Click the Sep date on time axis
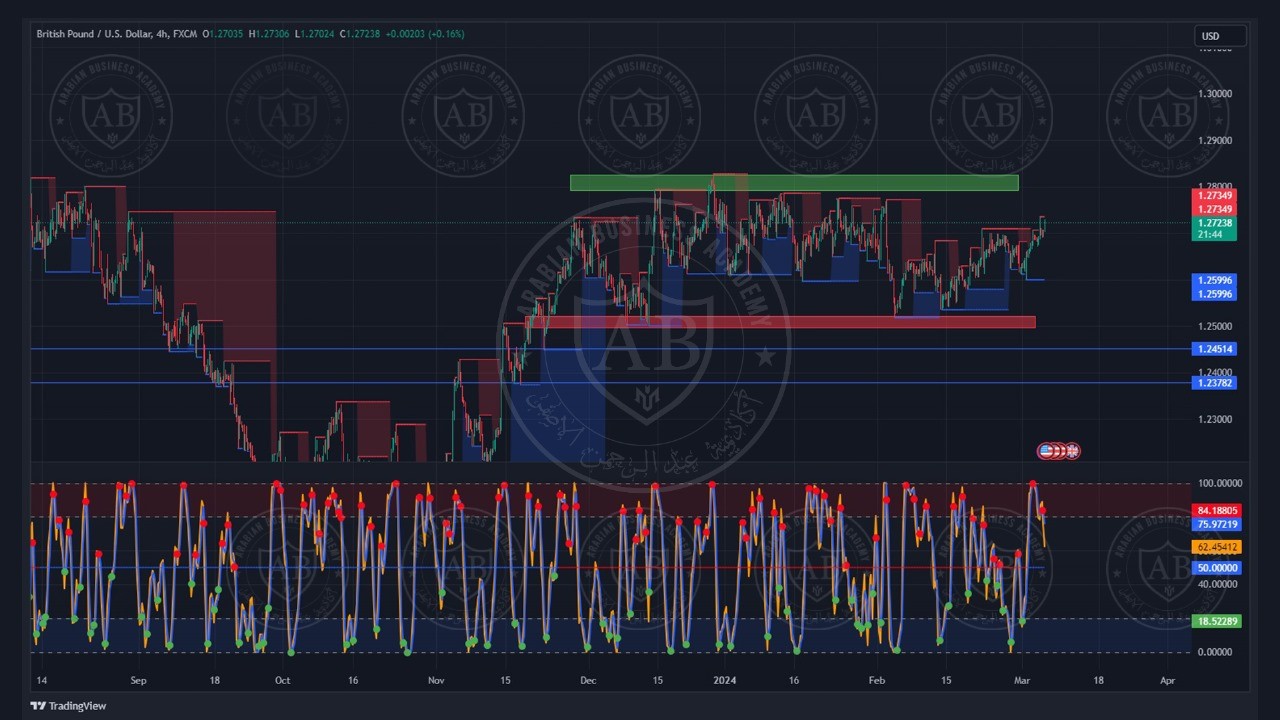Image resolution: width=1280 pixels, height=720 pixels. pyautogui.click(x=138, y=680)
